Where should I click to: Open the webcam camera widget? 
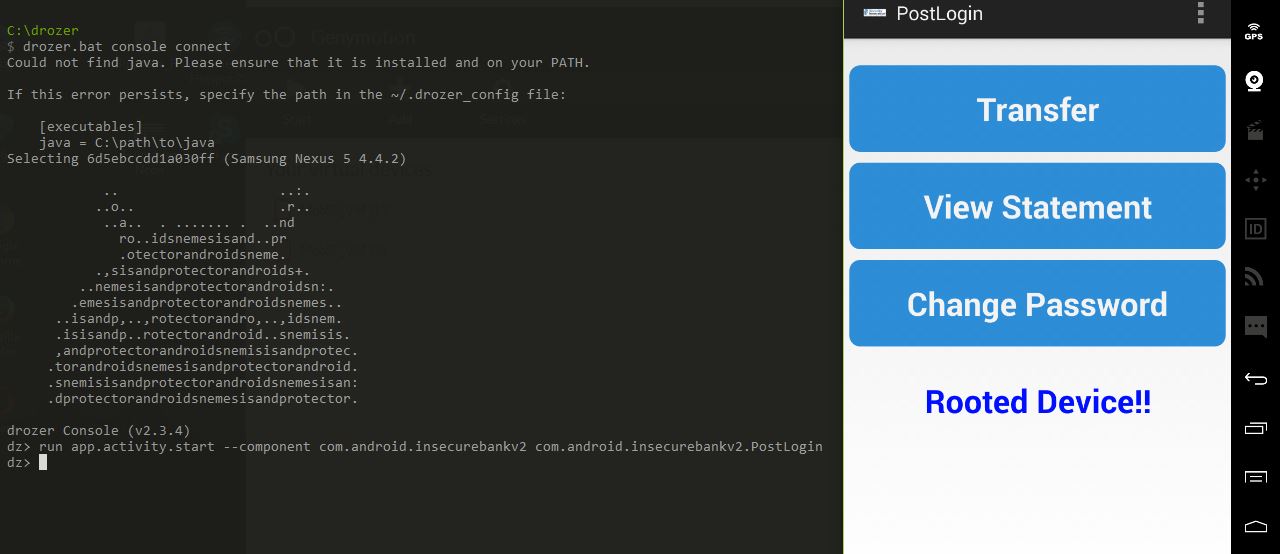[1254, 81]
